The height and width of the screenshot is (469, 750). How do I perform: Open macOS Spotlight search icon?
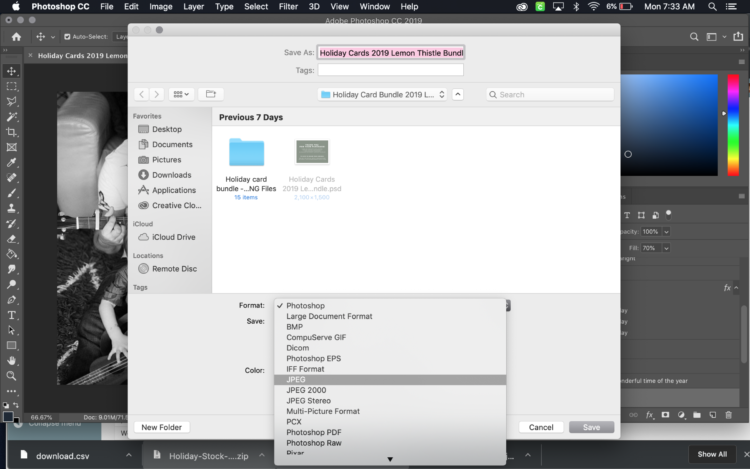tap(712, 7)
